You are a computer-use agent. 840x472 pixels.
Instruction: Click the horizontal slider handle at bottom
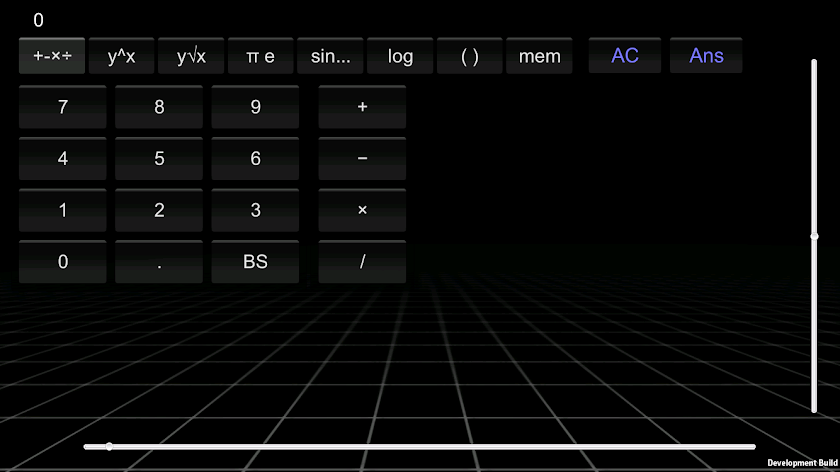point(109,446)
